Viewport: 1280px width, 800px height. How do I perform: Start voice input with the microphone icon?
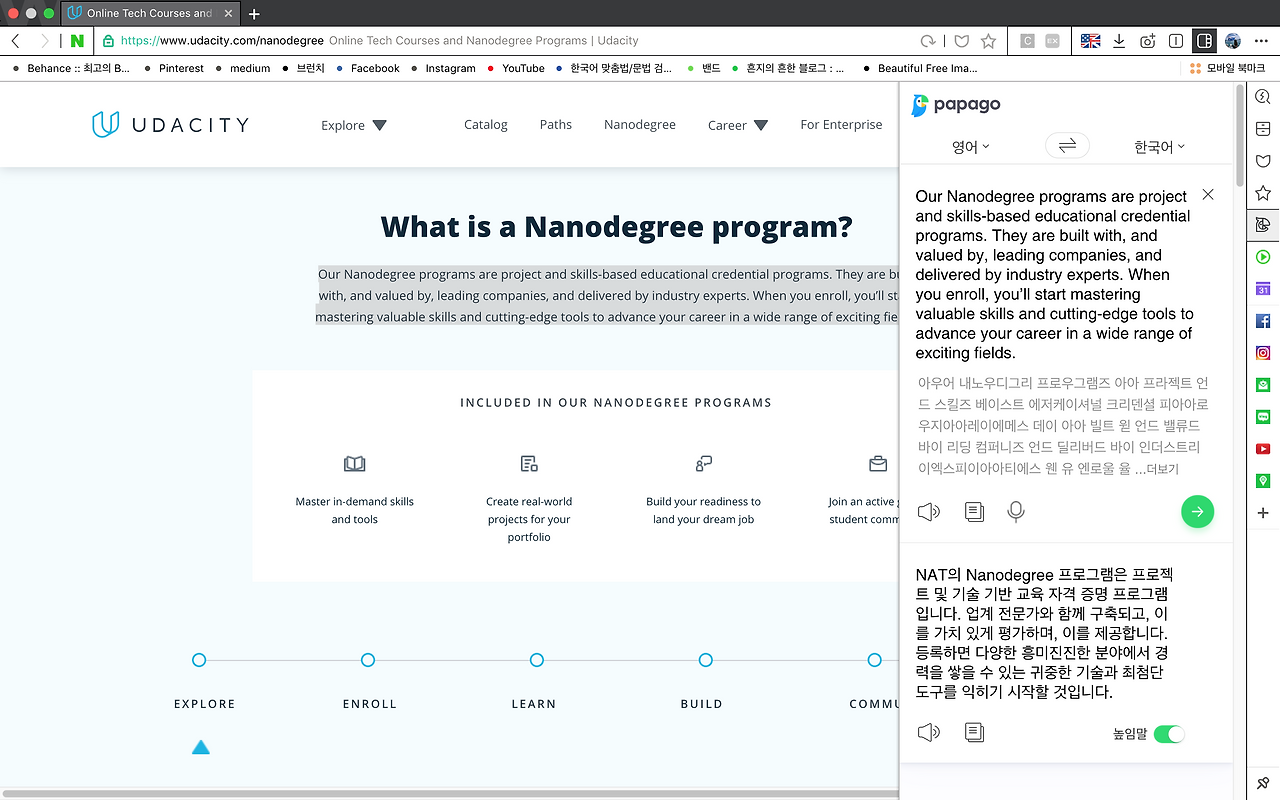coord(1016,512)
